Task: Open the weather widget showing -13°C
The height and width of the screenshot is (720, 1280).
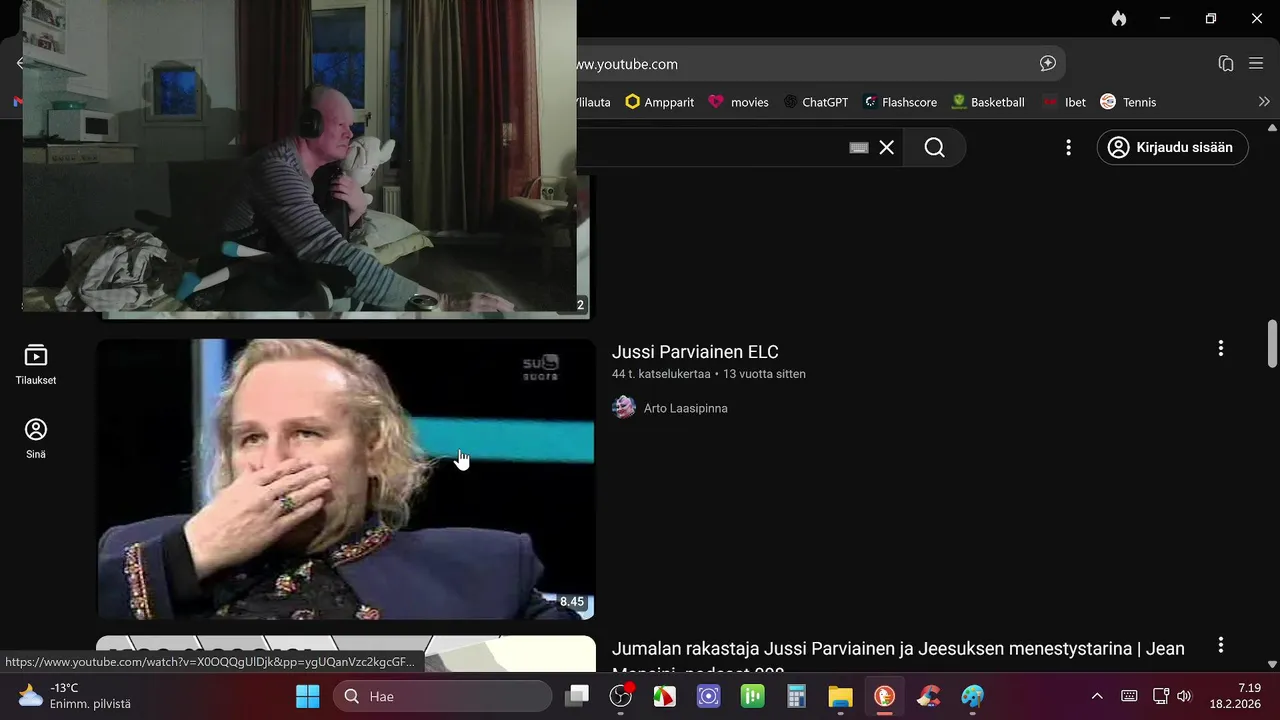Action: tap(74, 696)
